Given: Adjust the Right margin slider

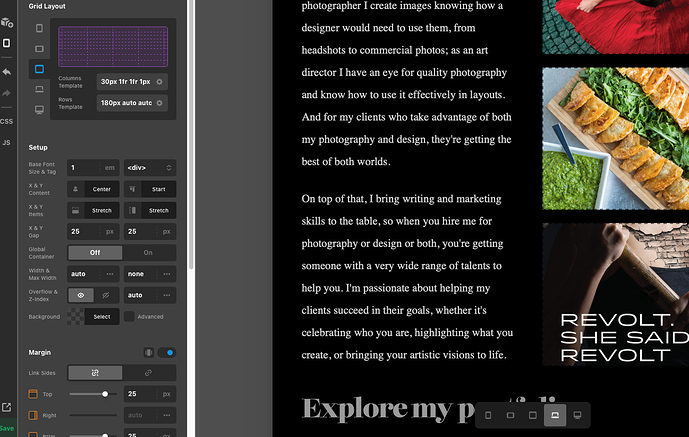Looking at the screenshot, I should [93, 415].
